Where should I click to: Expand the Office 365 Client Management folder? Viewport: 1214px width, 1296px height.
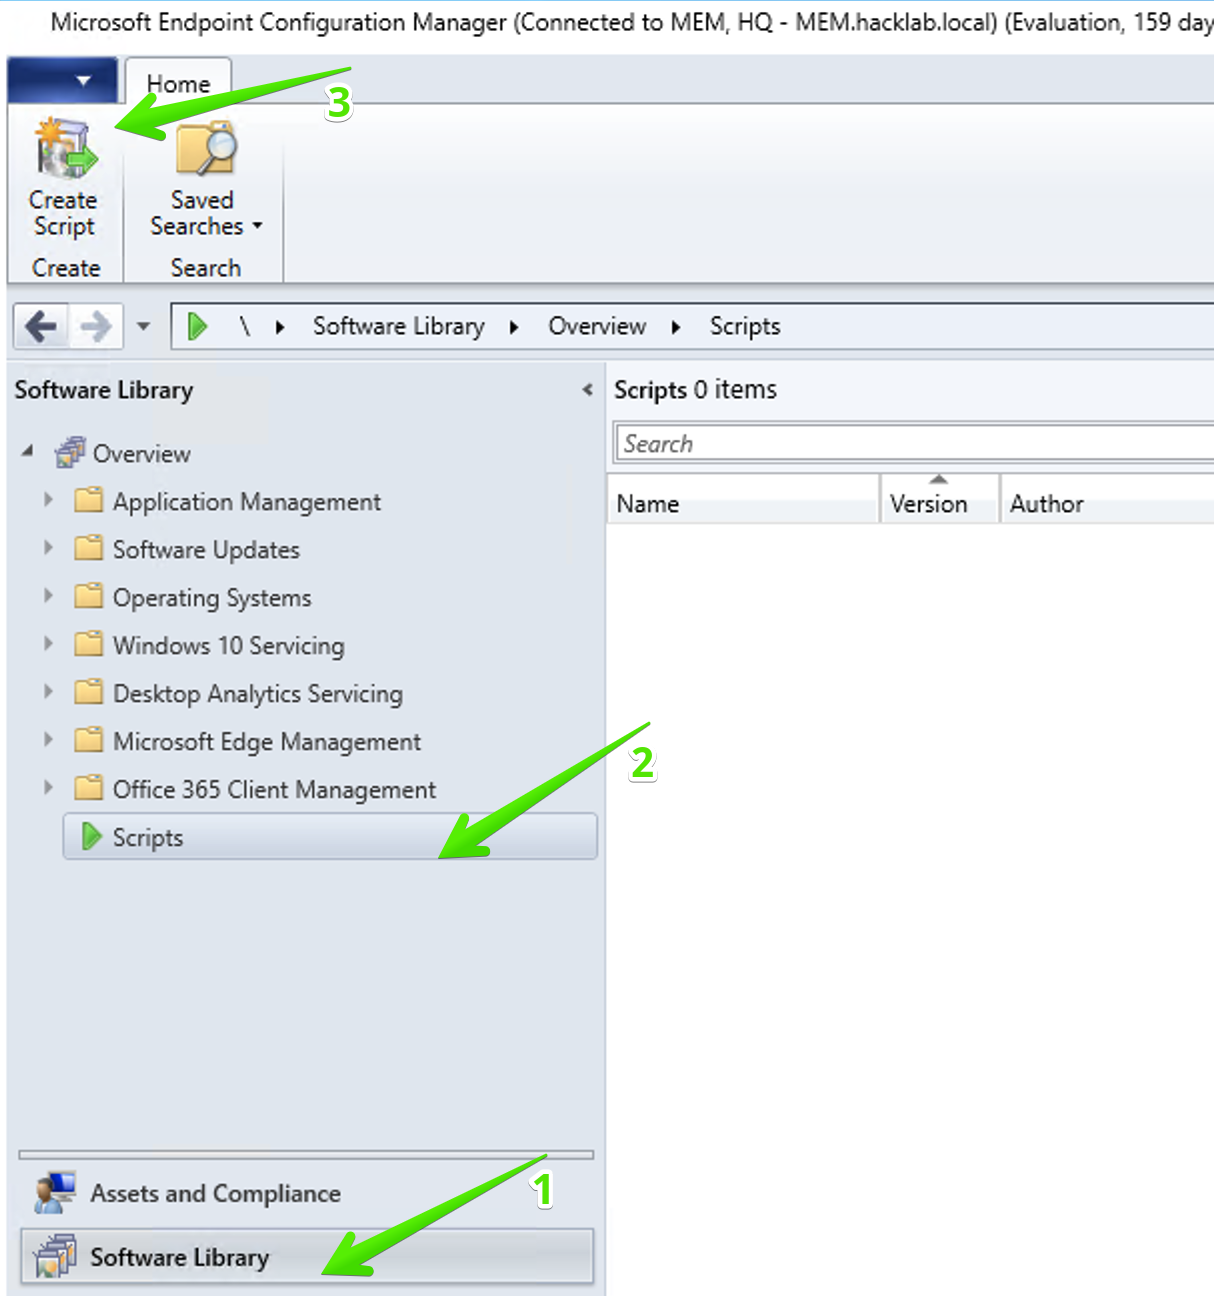point(48,786)
